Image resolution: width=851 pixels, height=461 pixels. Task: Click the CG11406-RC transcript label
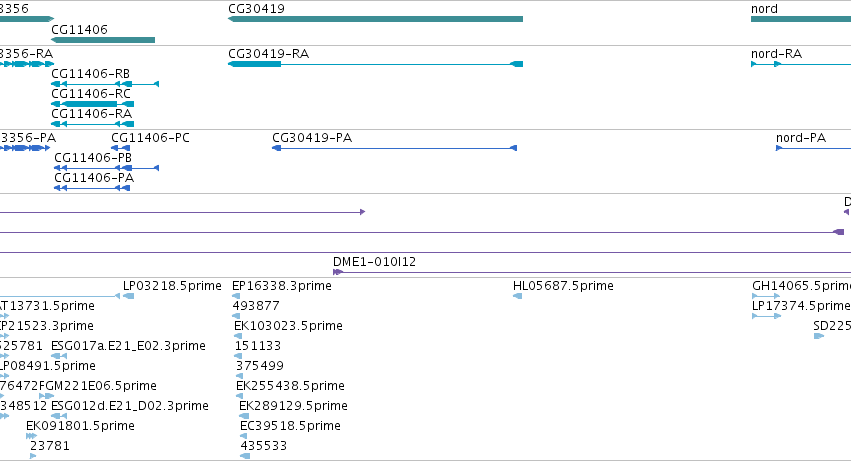tap(91, 93)
